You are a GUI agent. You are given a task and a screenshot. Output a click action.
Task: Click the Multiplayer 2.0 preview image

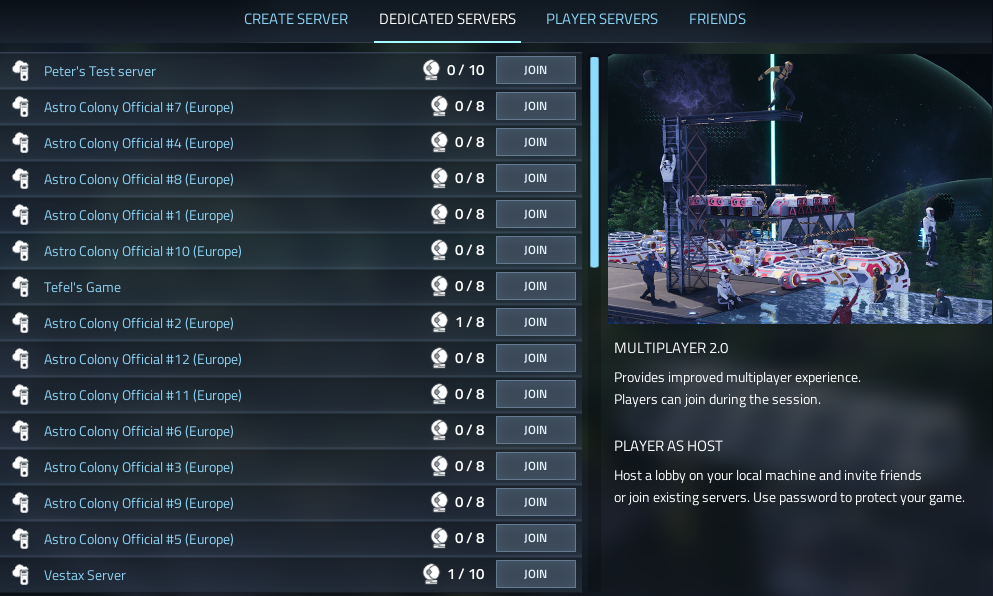pyautogui.click(x=800, y=189)
